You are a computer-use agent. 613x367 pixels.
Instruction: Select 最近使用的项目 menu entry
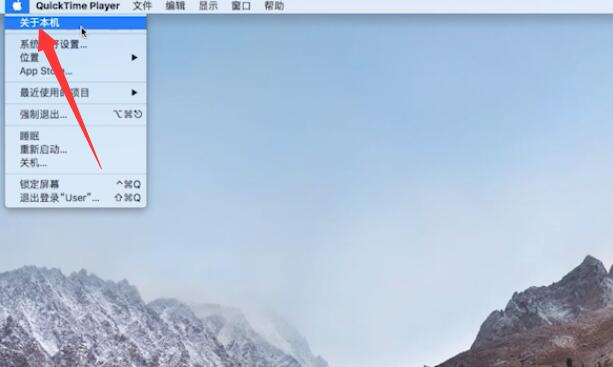tap(76, 93)
